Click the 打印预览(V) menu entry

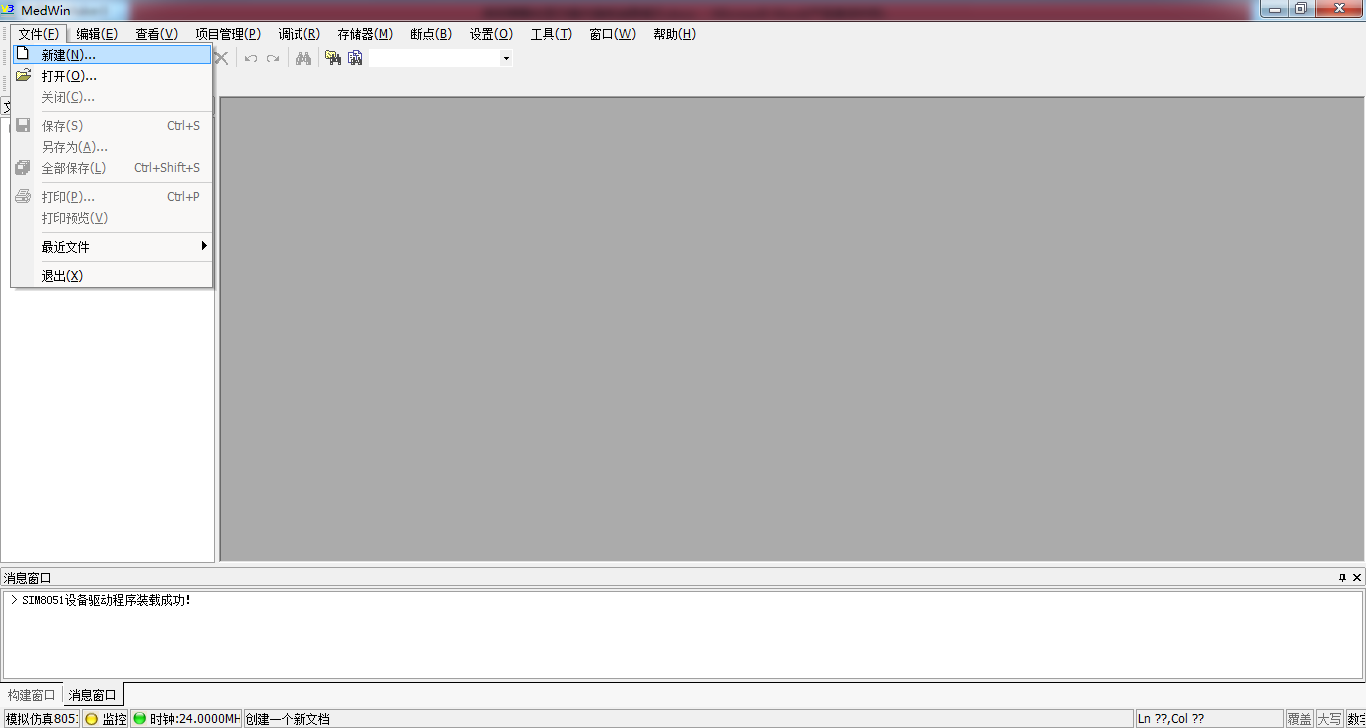pos(112,218)
